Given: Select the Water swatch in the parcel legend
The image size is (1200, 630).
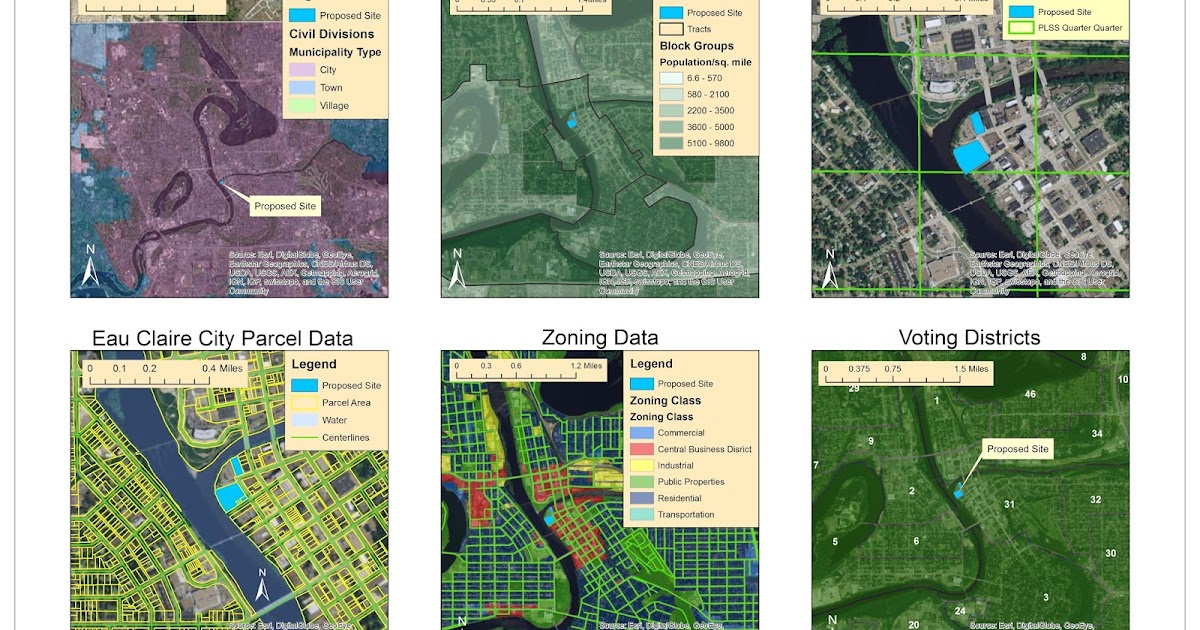Looking at the screenshot, I should (305, 421).
